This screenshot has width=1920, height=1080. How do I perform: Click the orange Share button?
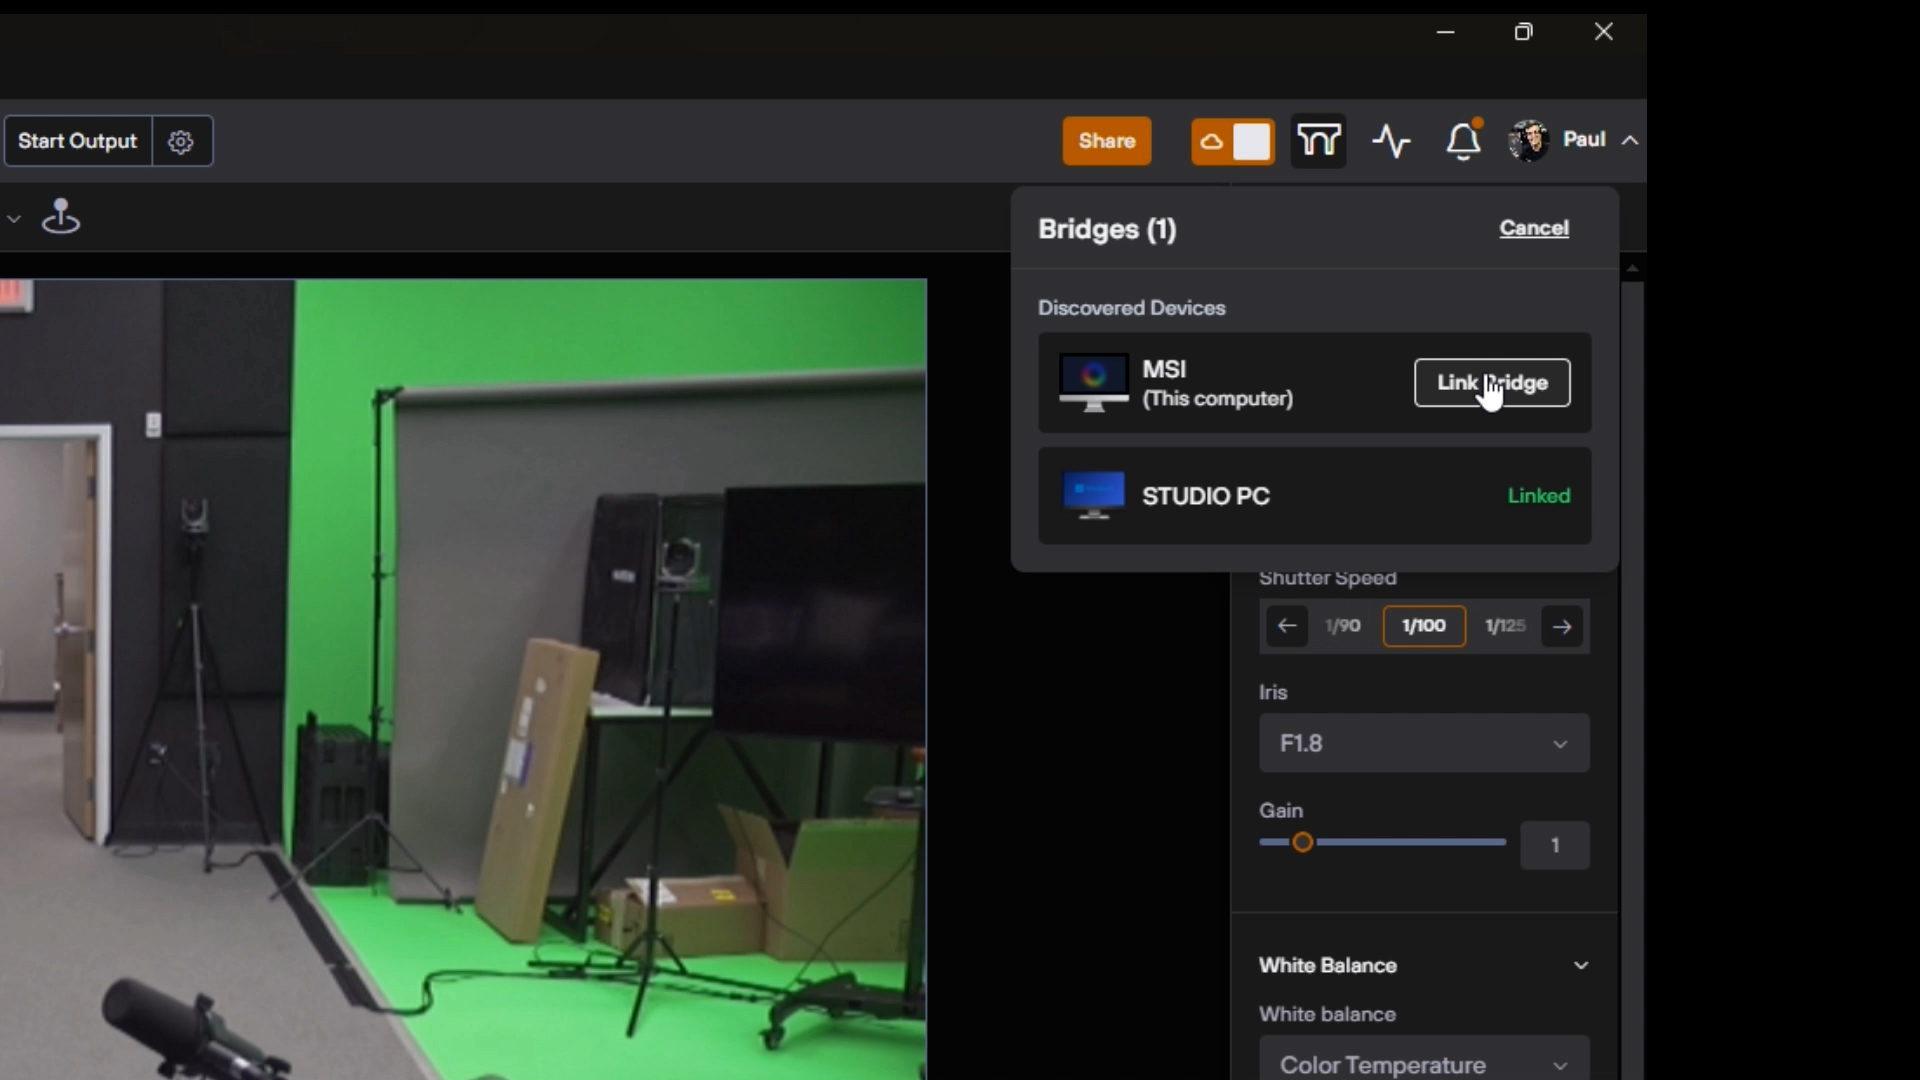point(1106,141)
